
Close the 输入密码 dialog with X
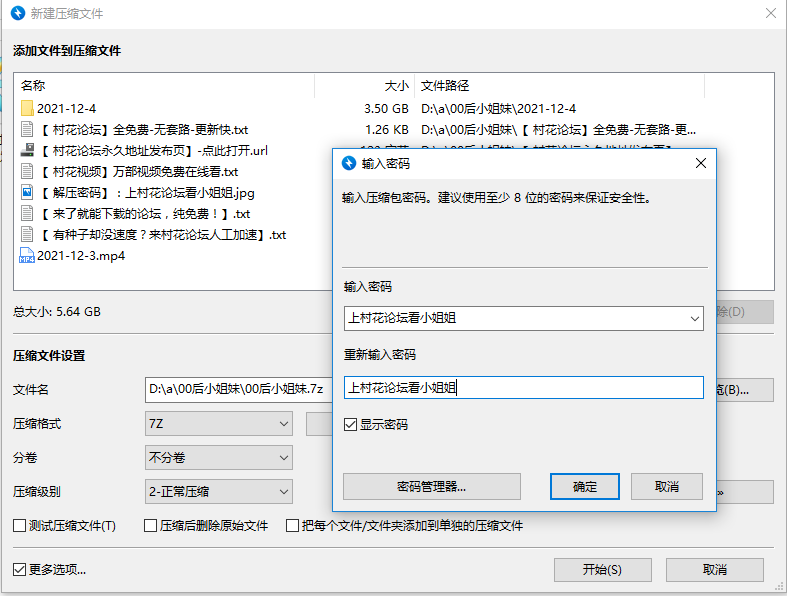point(701,163)
